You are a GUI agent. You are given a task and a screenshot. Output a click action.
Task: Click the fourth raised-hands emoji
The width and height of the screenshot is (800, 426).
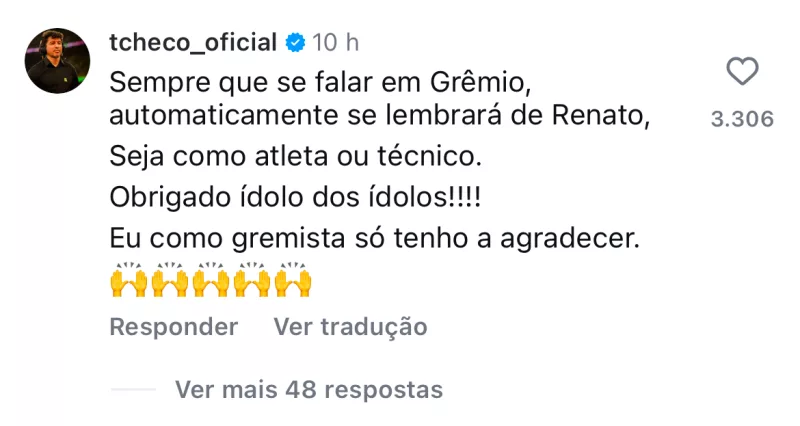pos(252,280)
